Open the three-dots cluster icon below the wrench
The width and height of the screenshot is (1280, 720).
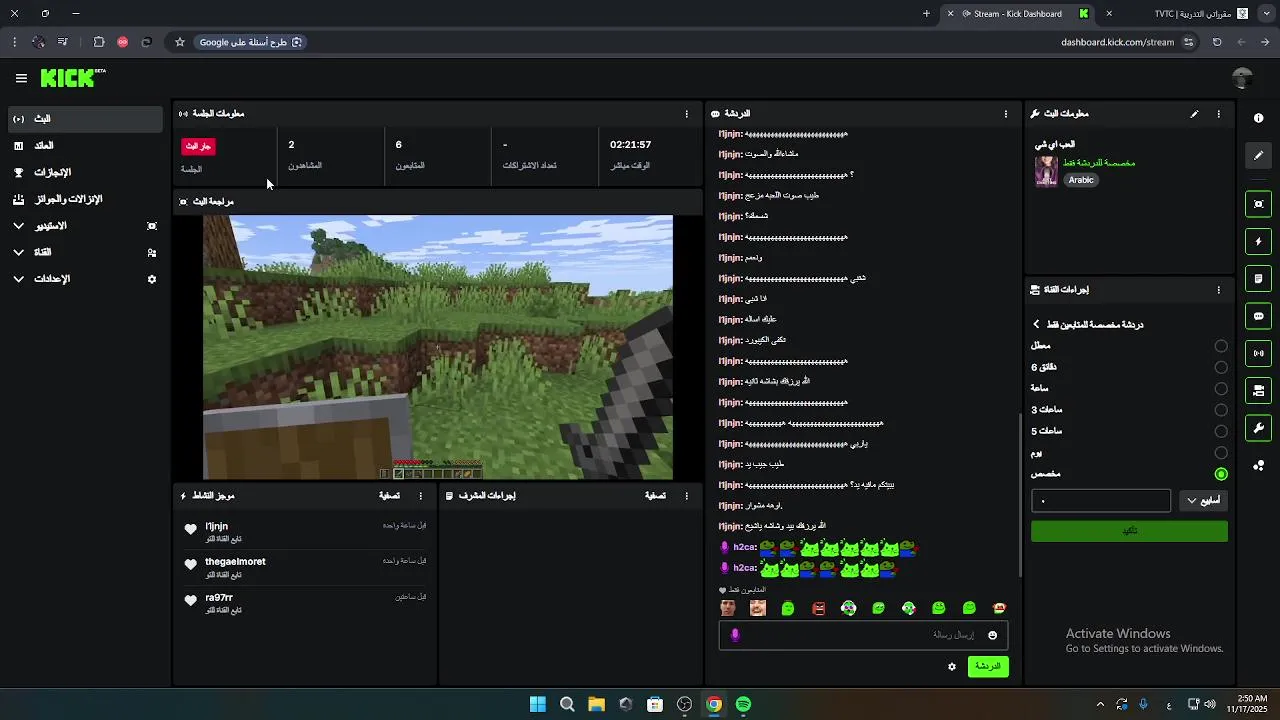click(1258, 465)
